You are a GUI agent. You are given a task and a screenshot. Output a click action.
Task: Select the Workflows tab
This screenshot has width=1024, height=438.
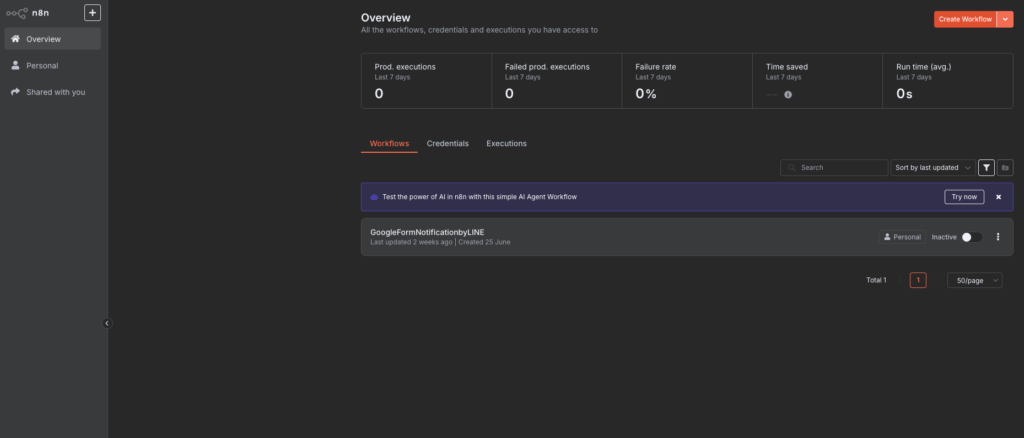click(x=389, y=144)
